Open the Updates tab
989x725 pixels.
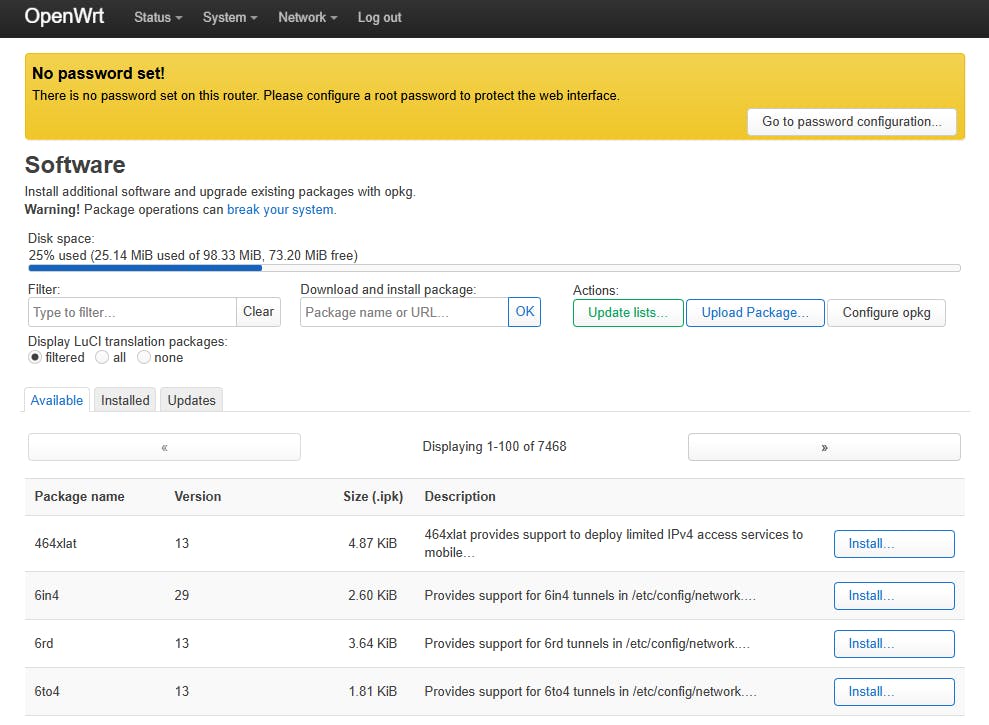(191, 400)
